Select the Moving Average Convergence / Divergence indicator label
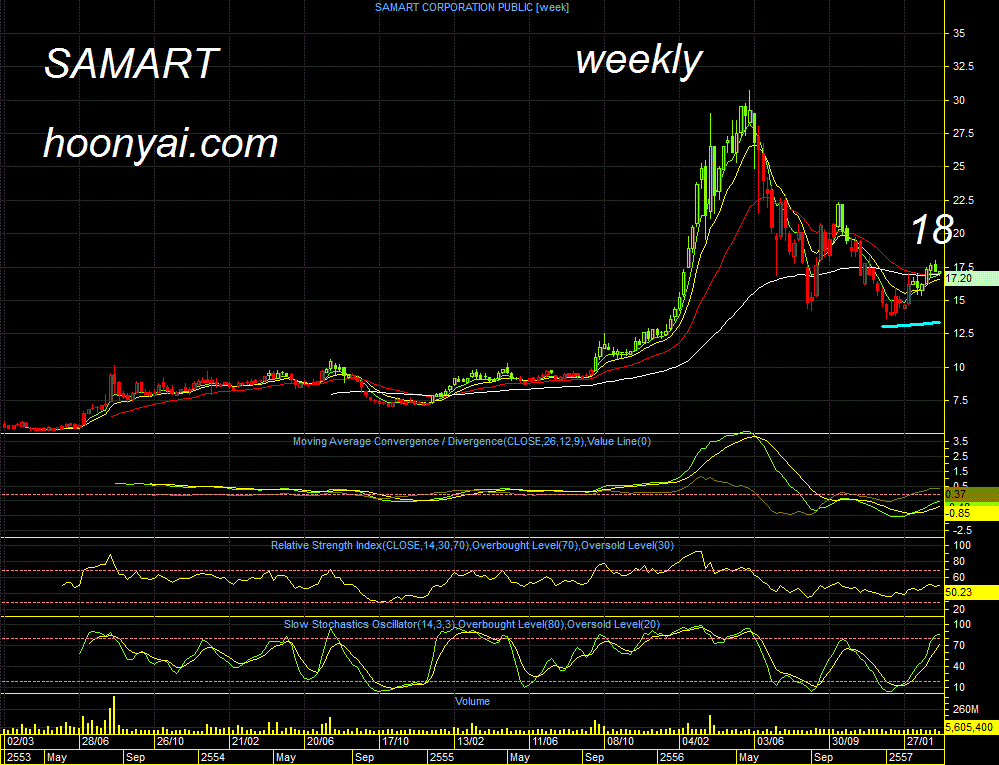This screenshot has height=765, width=999. coord(472,441)
